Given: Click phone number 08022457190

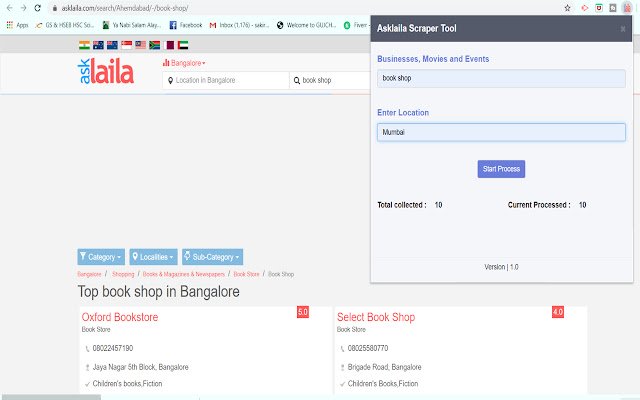Looking at the screenshot, I should pos(113,348).
